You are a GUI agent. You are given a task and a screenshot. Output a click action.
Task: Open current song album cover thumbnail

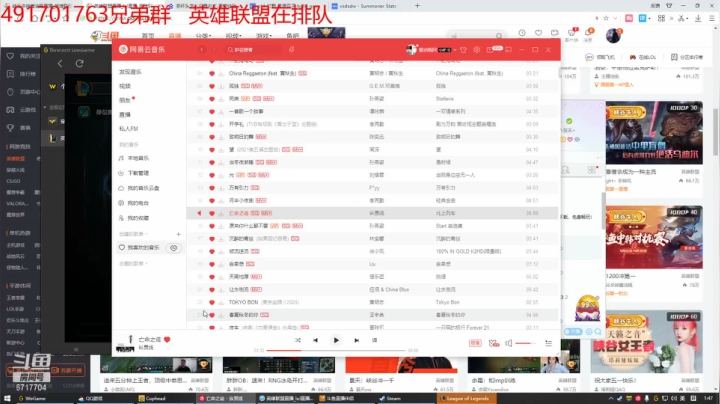tap(125, 343)
